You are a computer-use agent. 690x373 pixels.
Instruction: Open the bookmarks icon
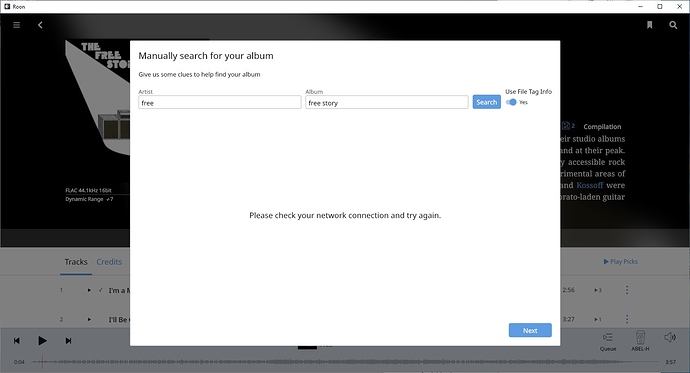650,25
